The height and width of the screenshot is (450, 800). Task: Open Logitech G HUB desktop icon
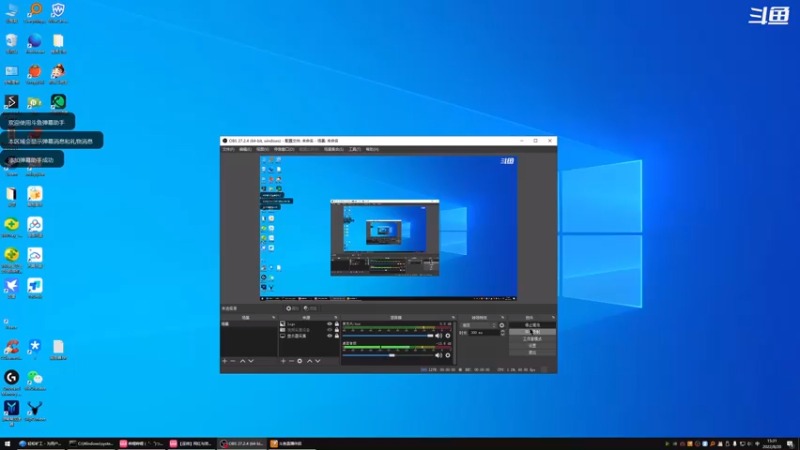tap(11, 378)
